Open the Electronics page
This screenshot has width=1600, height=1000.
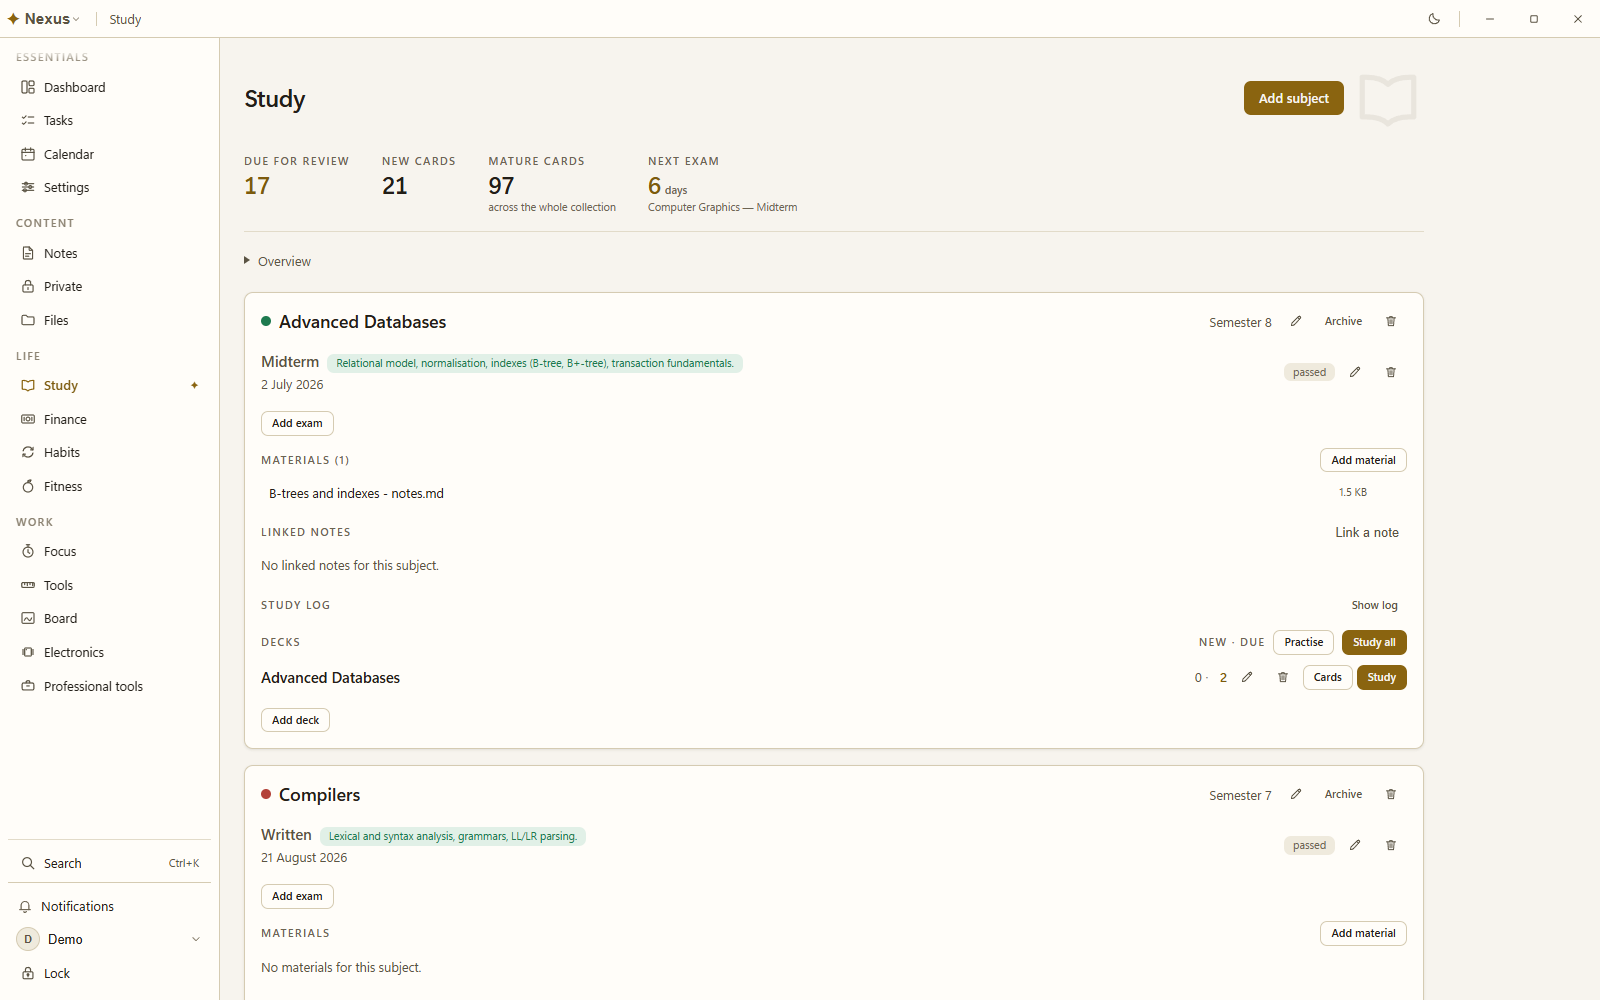[109, 652]
